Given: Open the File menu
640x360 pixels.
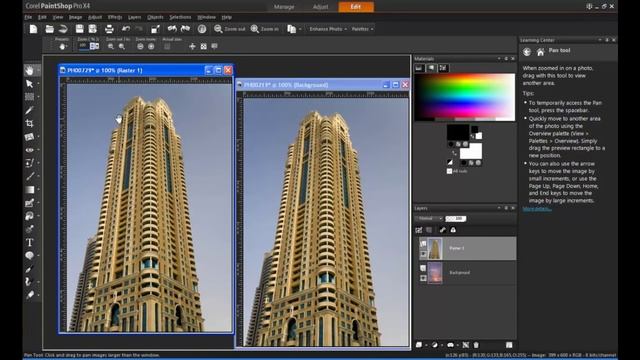Looking at the screenshot, I should point(28,17).
